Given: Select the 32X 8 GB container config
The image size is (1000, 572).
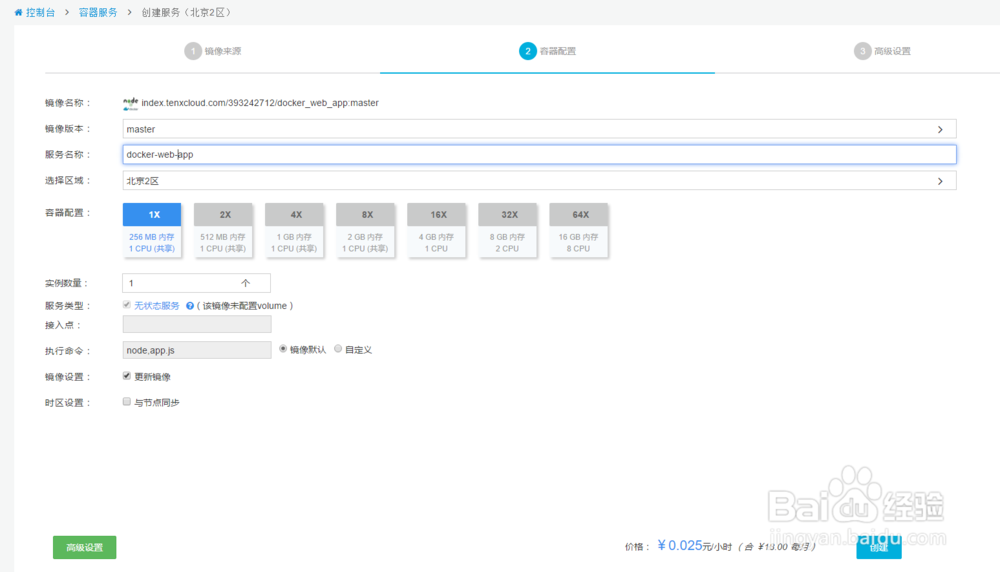Looking at the screenshot, I should [x=508, y=230].
